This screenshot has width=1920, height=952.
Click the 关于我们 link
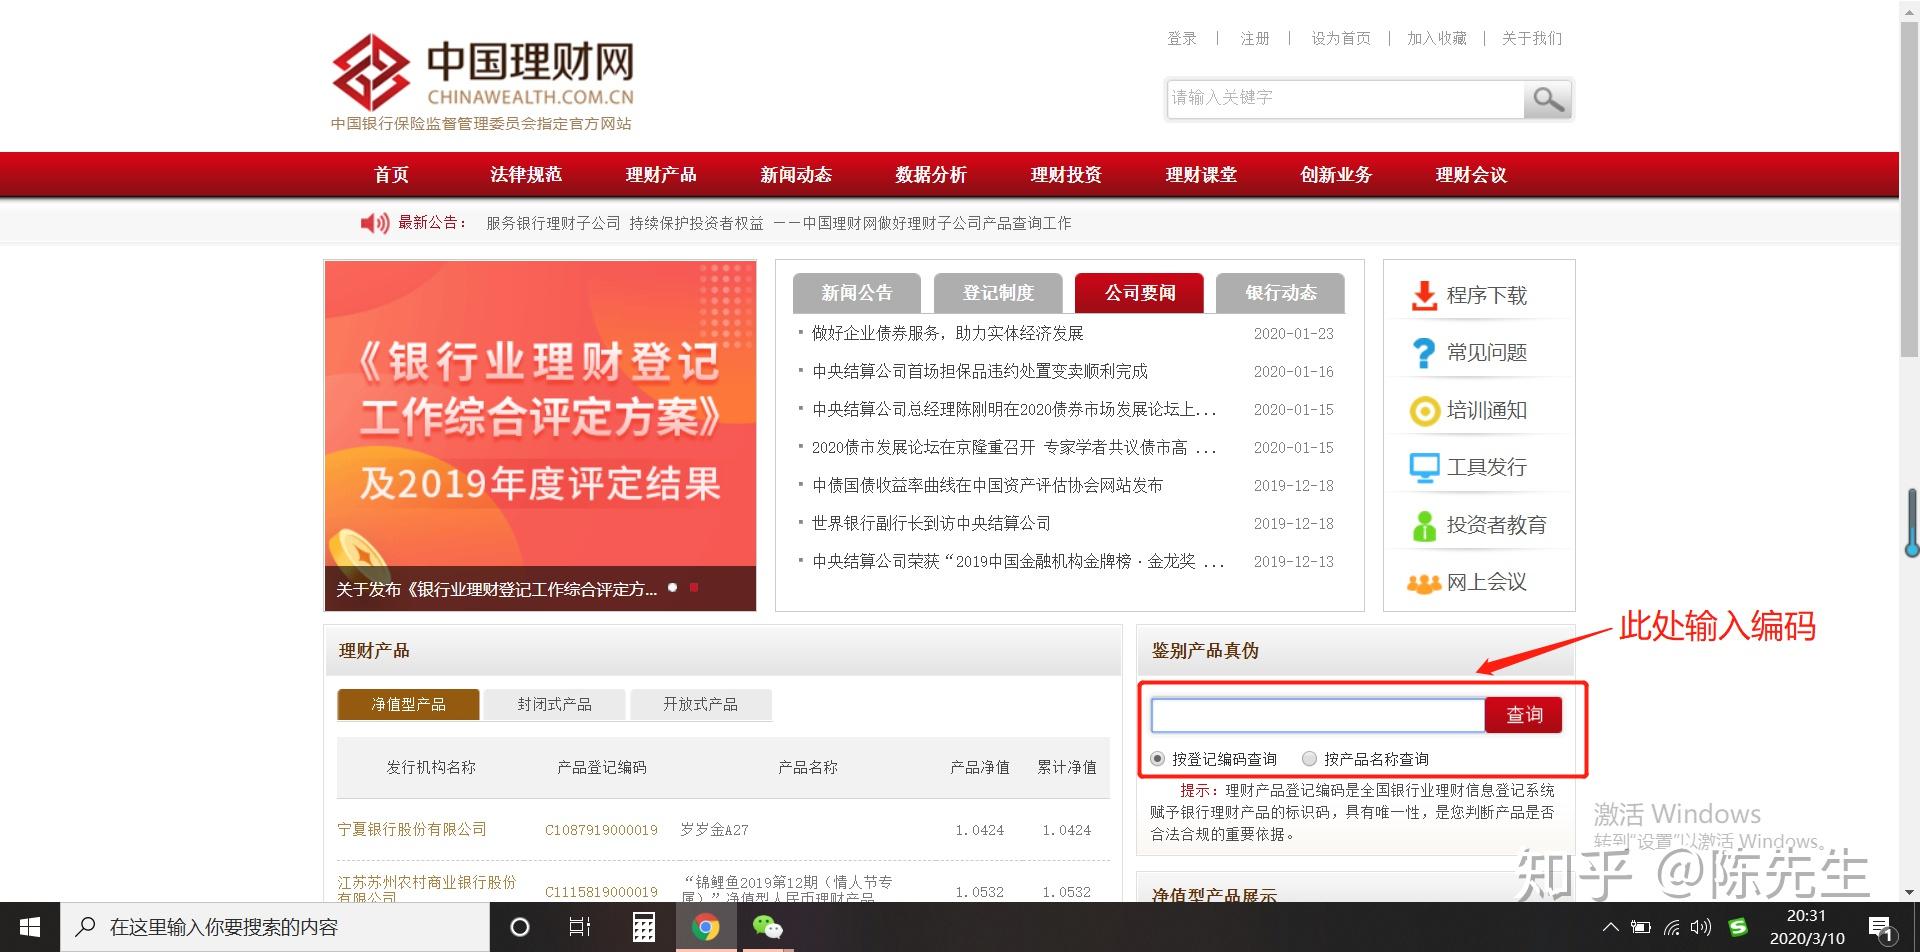tap(1532, 38)
